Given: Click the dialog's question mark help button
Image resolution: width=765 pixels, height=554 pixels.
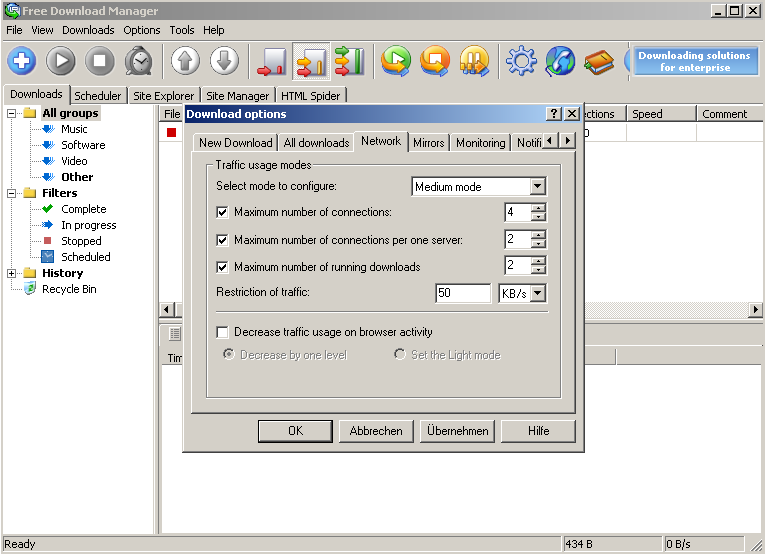Looking at the screenshot, I should click(553, 114).
